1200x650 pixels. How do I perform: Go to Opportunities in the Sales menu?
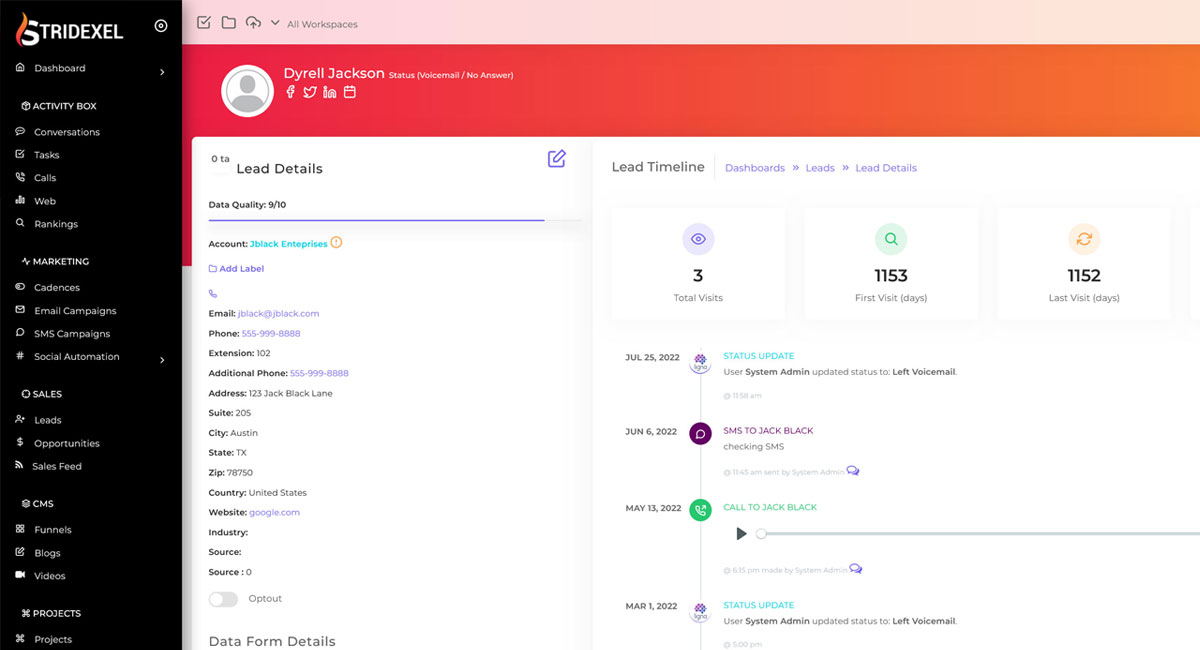[67, 443]
